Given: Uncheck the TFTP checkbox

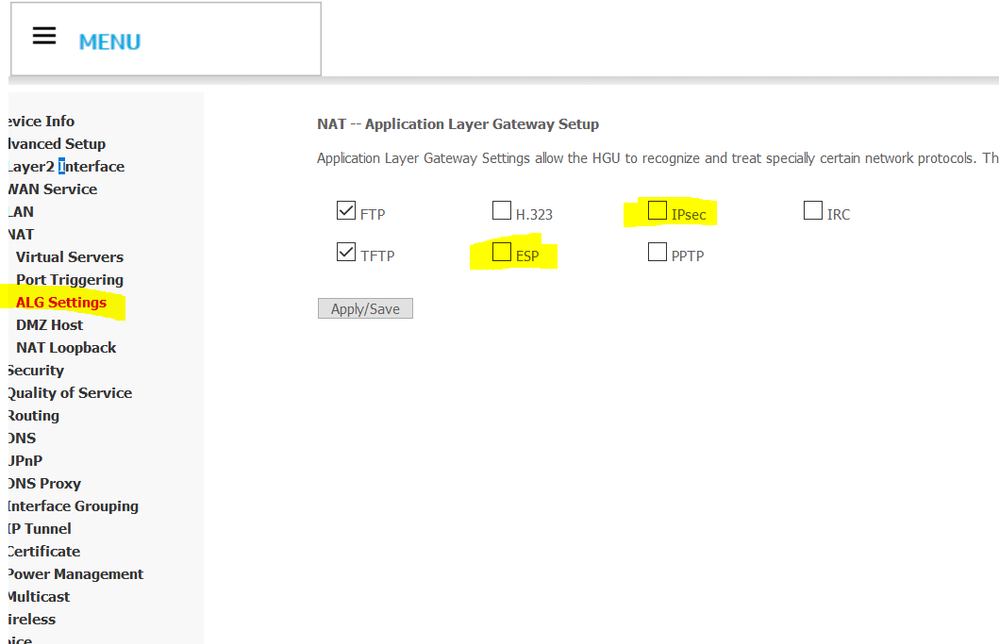Looking at the screenshot, I should 346,253.
